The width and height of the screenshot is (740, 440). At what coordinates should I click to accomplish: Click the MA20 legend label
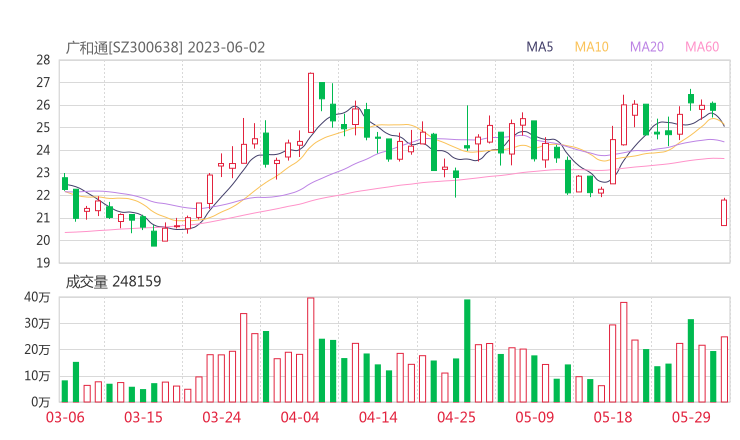point(647,47)
